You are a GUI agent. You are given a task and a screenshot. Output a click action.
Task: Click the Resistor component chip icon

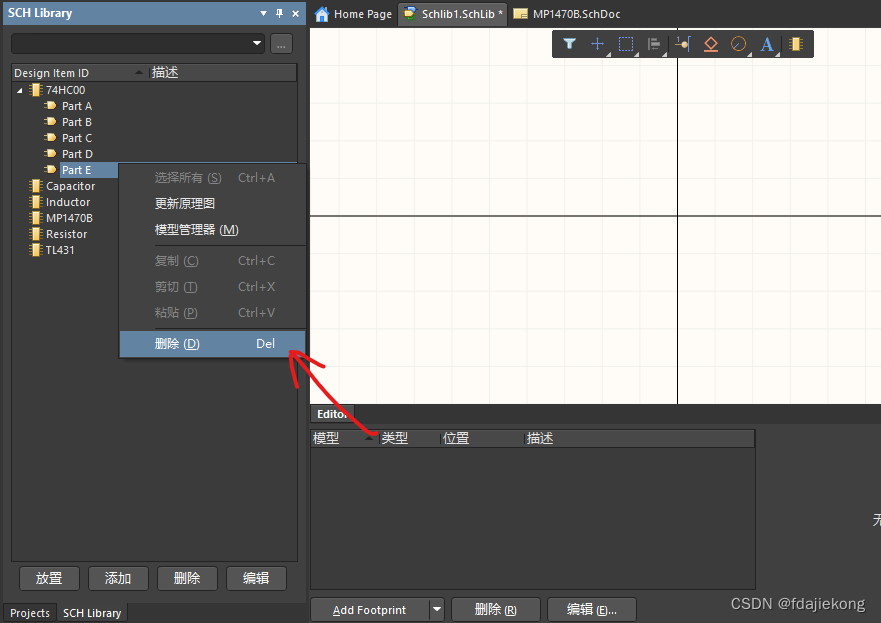(36, 234)
